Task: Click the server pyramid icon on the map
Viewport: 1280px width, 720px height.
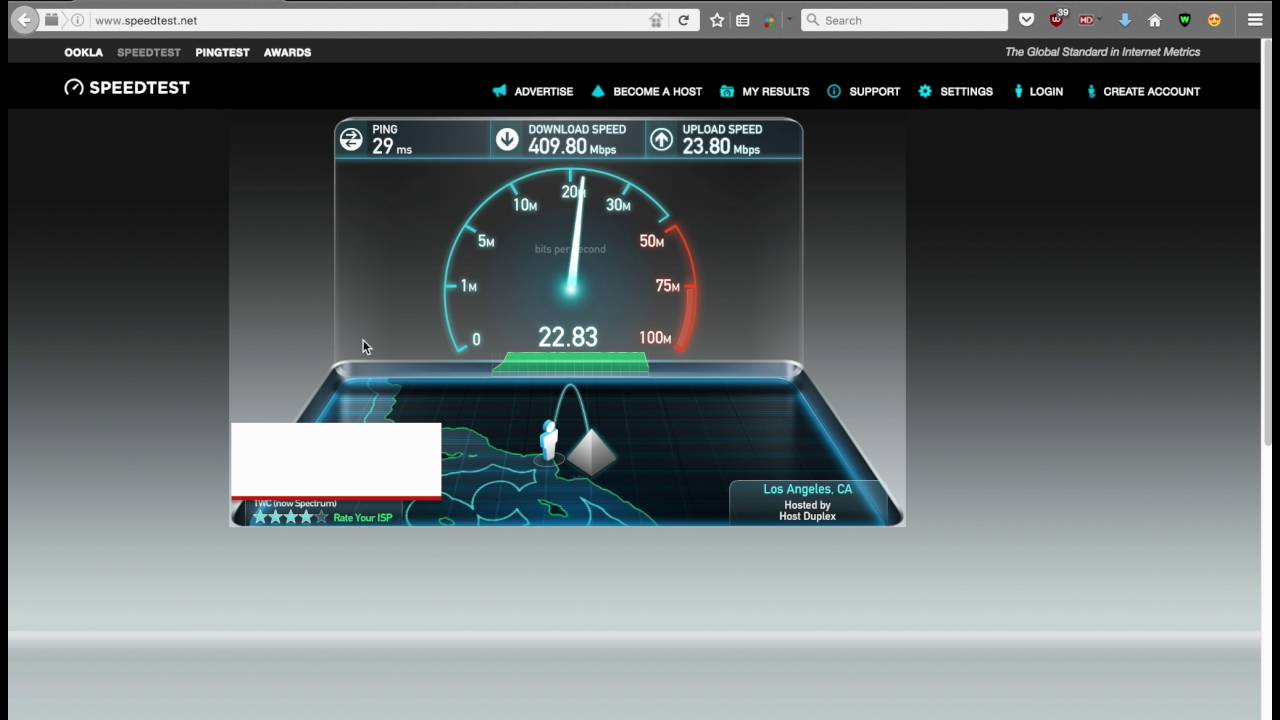Action: point(591,453)
